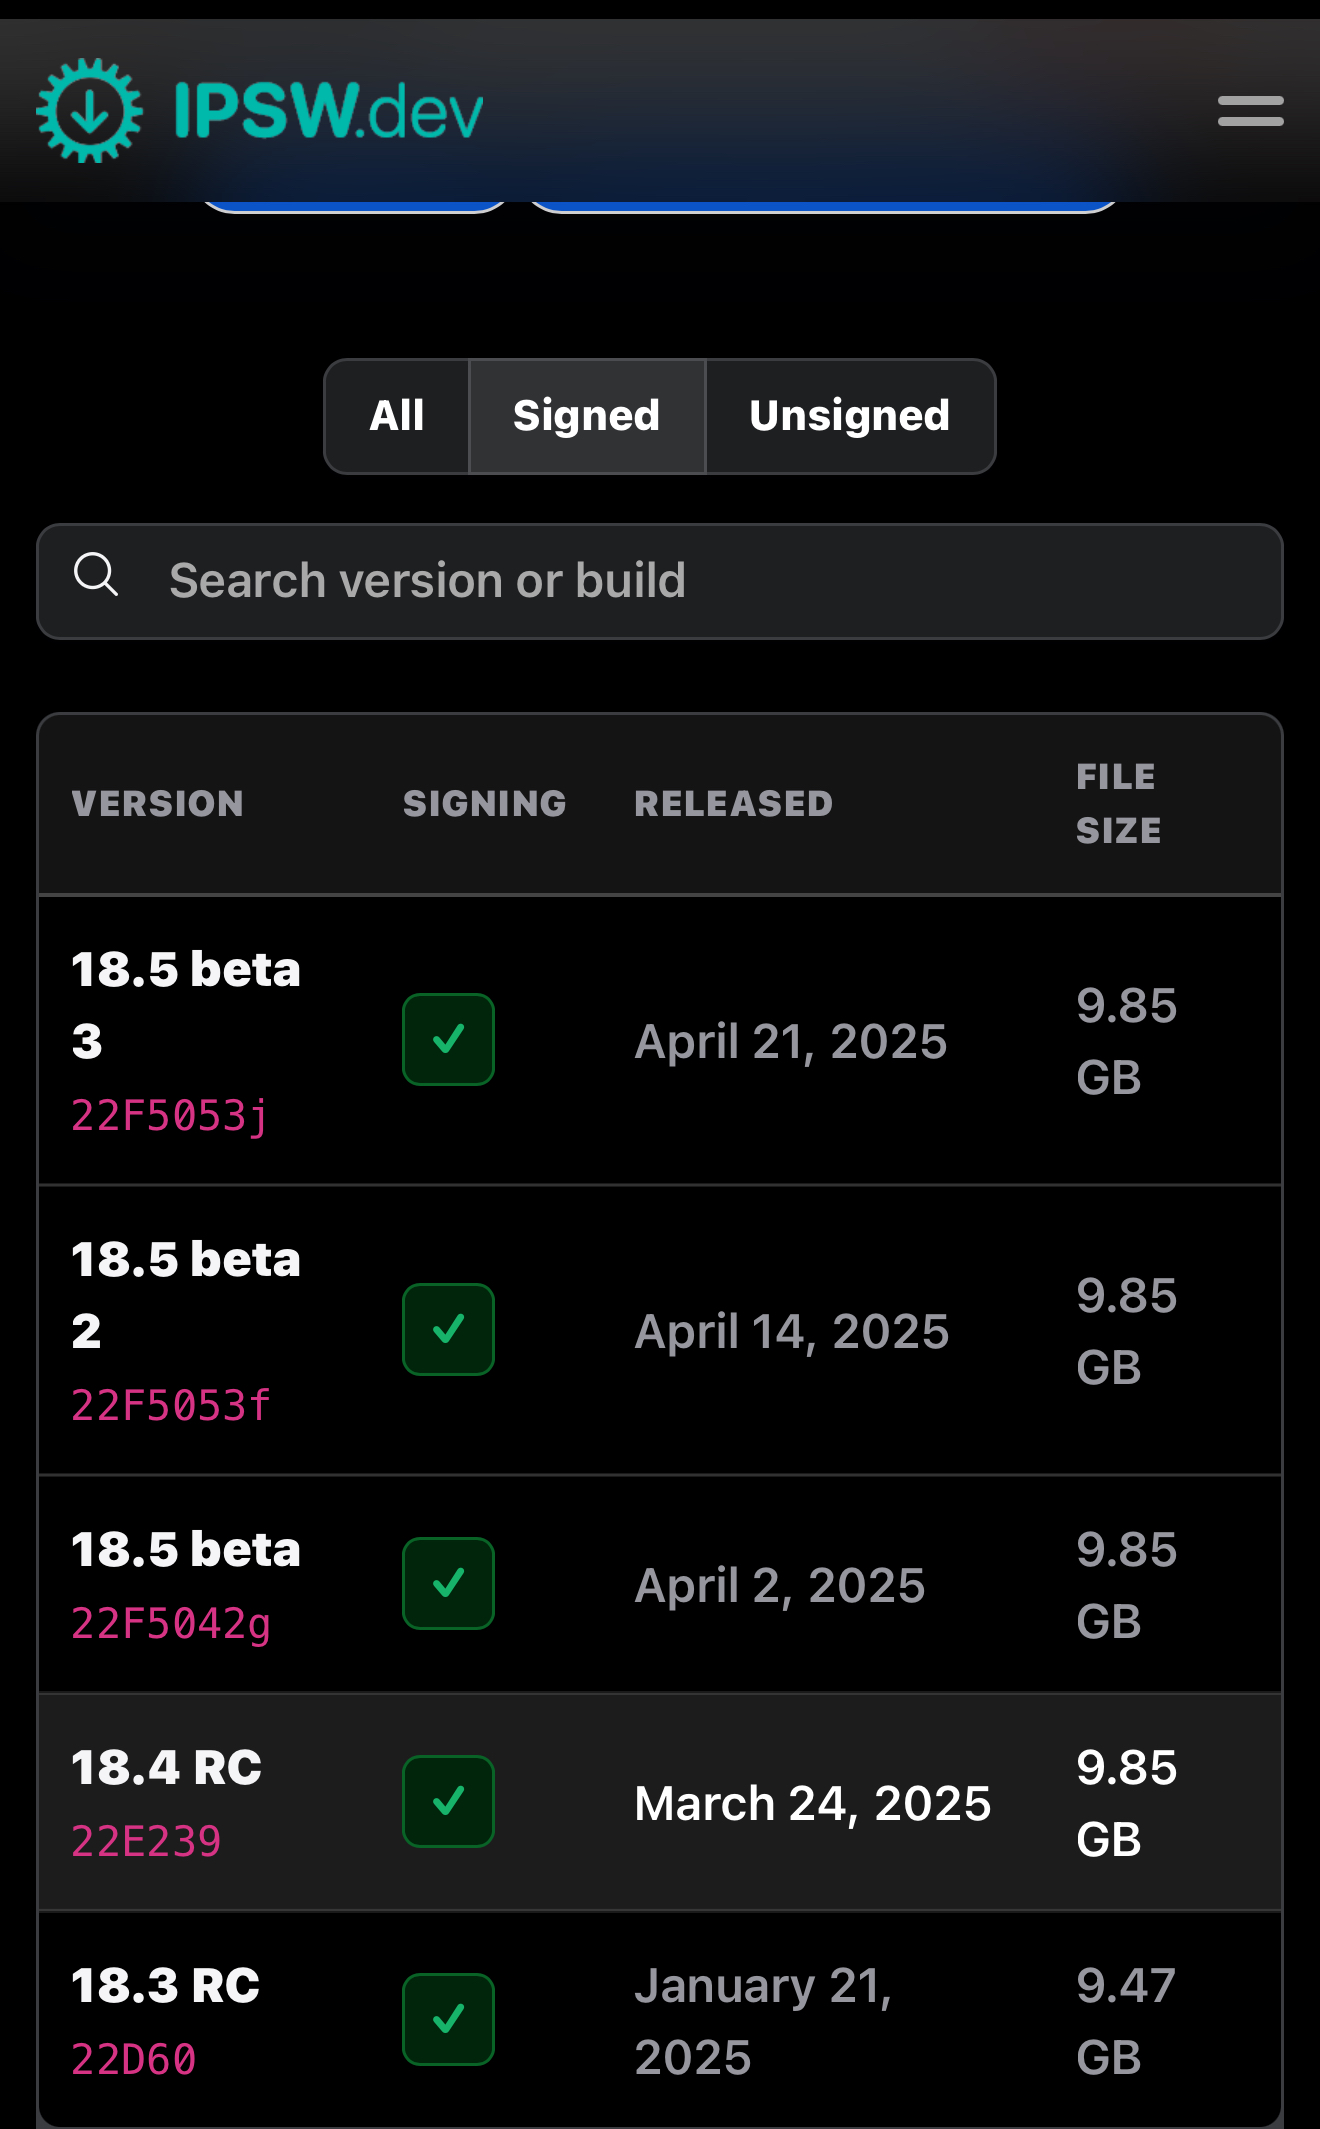The width and height of the screenshot is (1320, 2129).
Task: Focus the Search version or build field
Action: pos(660,581)
